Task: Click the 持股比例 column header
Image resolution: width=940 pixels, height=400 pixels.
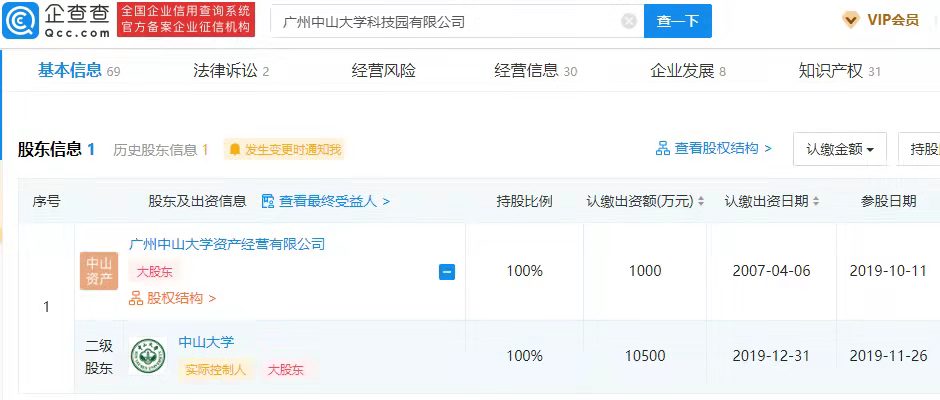Action: click(x=525, y=201)
